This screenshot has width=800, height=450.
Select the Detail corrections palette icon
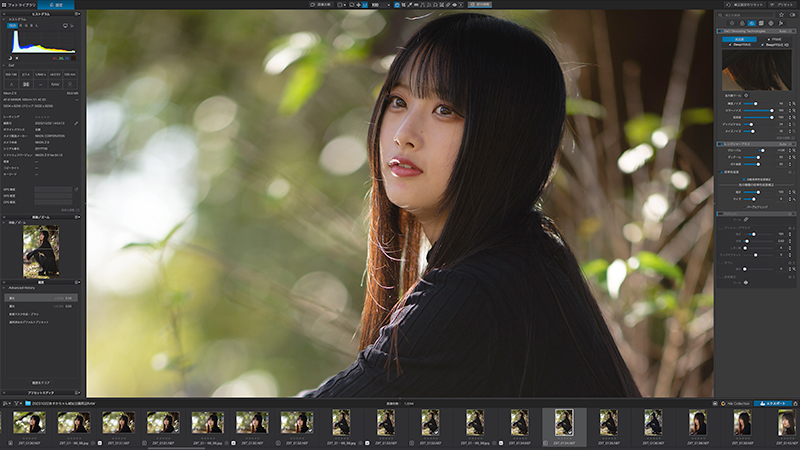(x=752, y=23)
